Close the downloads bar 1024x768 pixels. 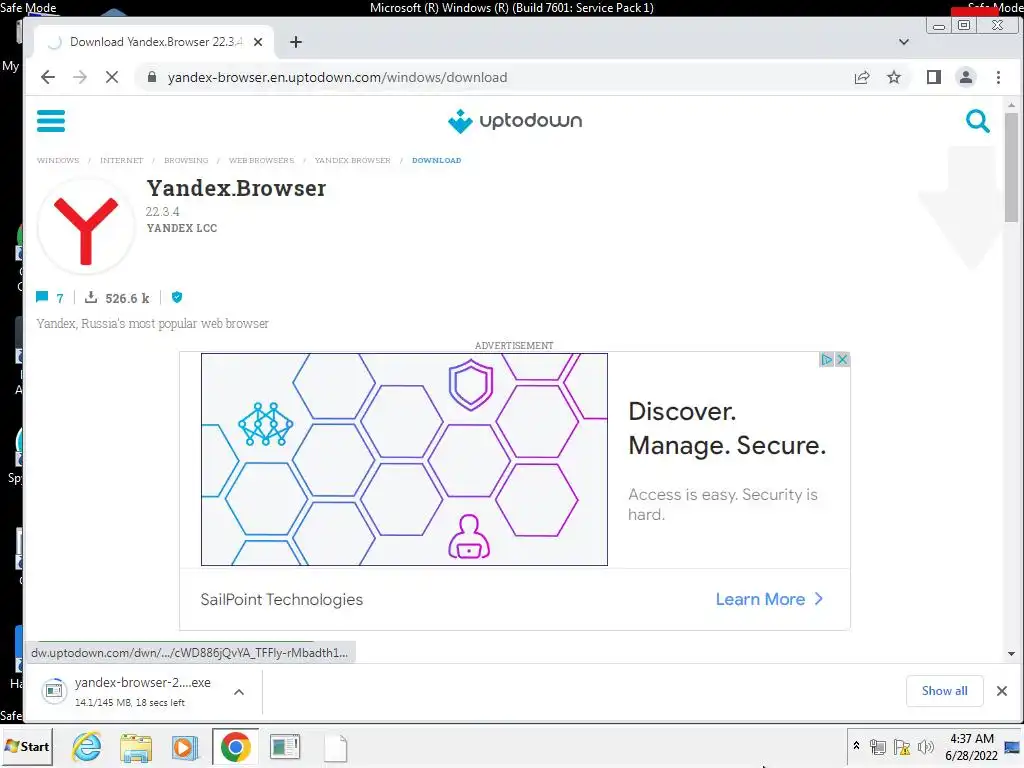(1002, 691)
